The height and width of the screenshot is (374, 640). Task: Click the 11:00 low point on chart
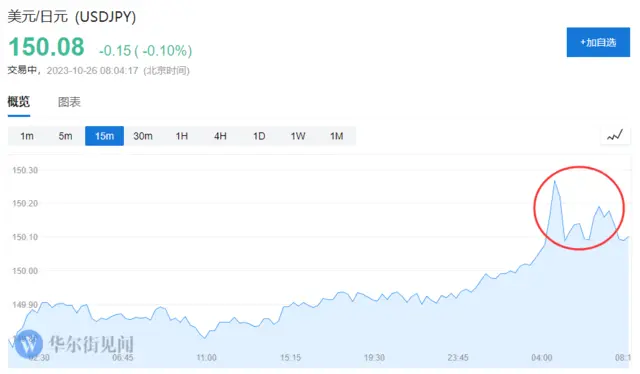click(204, 338)
